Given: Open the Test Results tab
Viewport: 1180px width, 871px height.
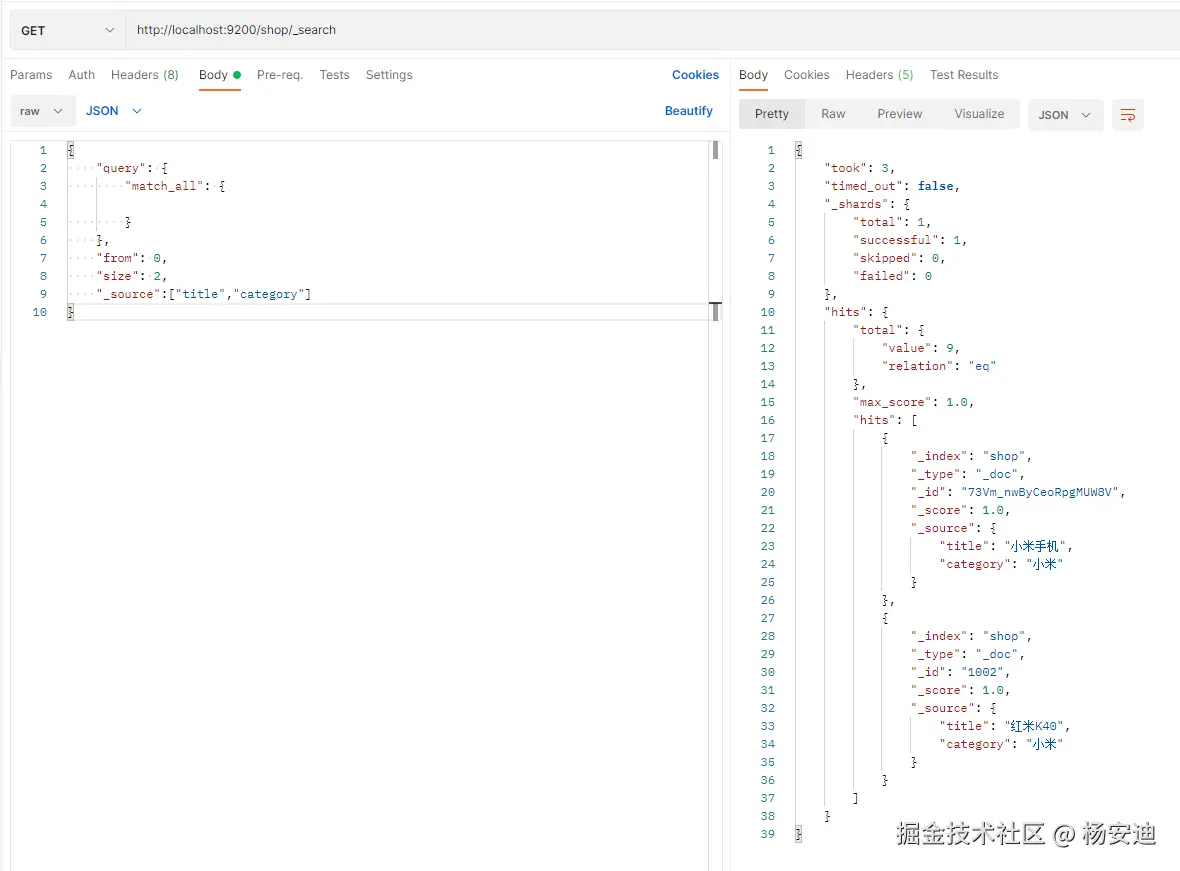Looking at the screenshot, I should [963, 75].
